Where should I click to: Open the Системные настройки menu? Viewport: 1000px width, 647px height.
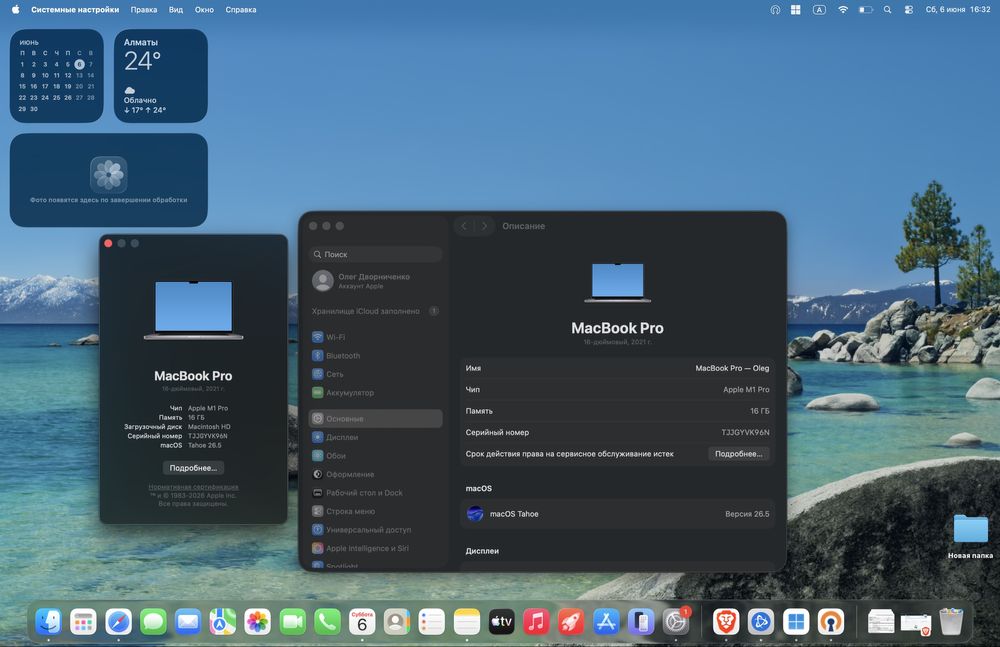click(75, 10)
